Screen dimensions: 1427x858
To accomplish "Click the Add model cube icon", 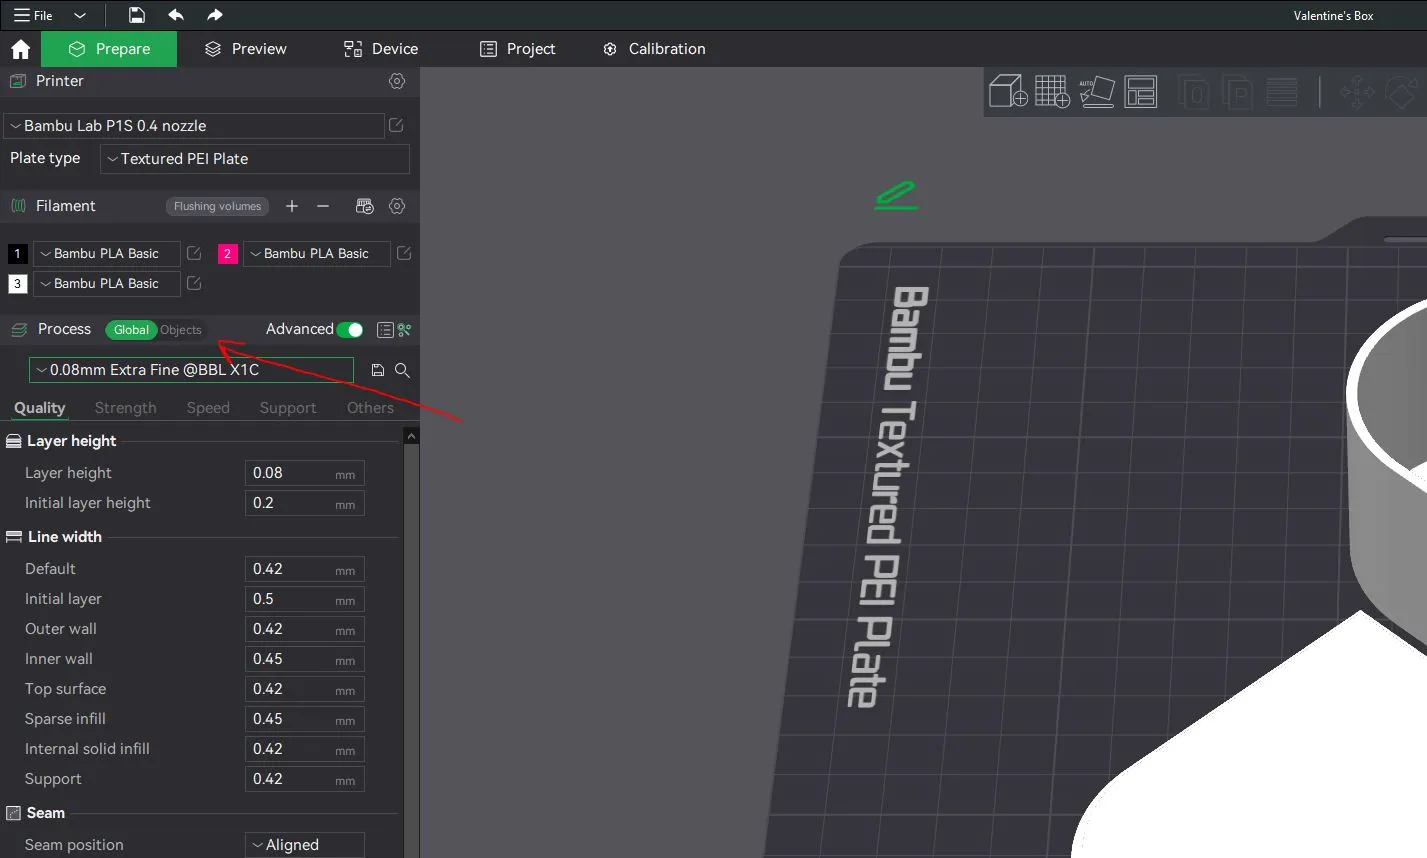I will [1008, 91].
